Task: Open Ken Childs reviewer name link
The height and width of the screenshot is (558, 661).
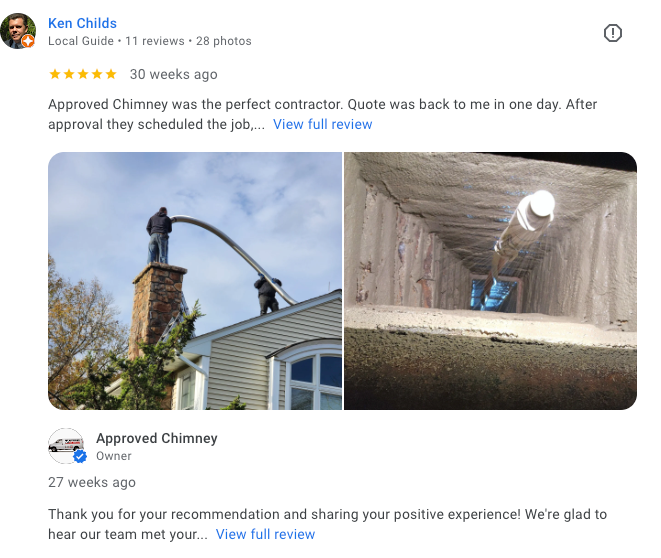Action: point(82,23)
